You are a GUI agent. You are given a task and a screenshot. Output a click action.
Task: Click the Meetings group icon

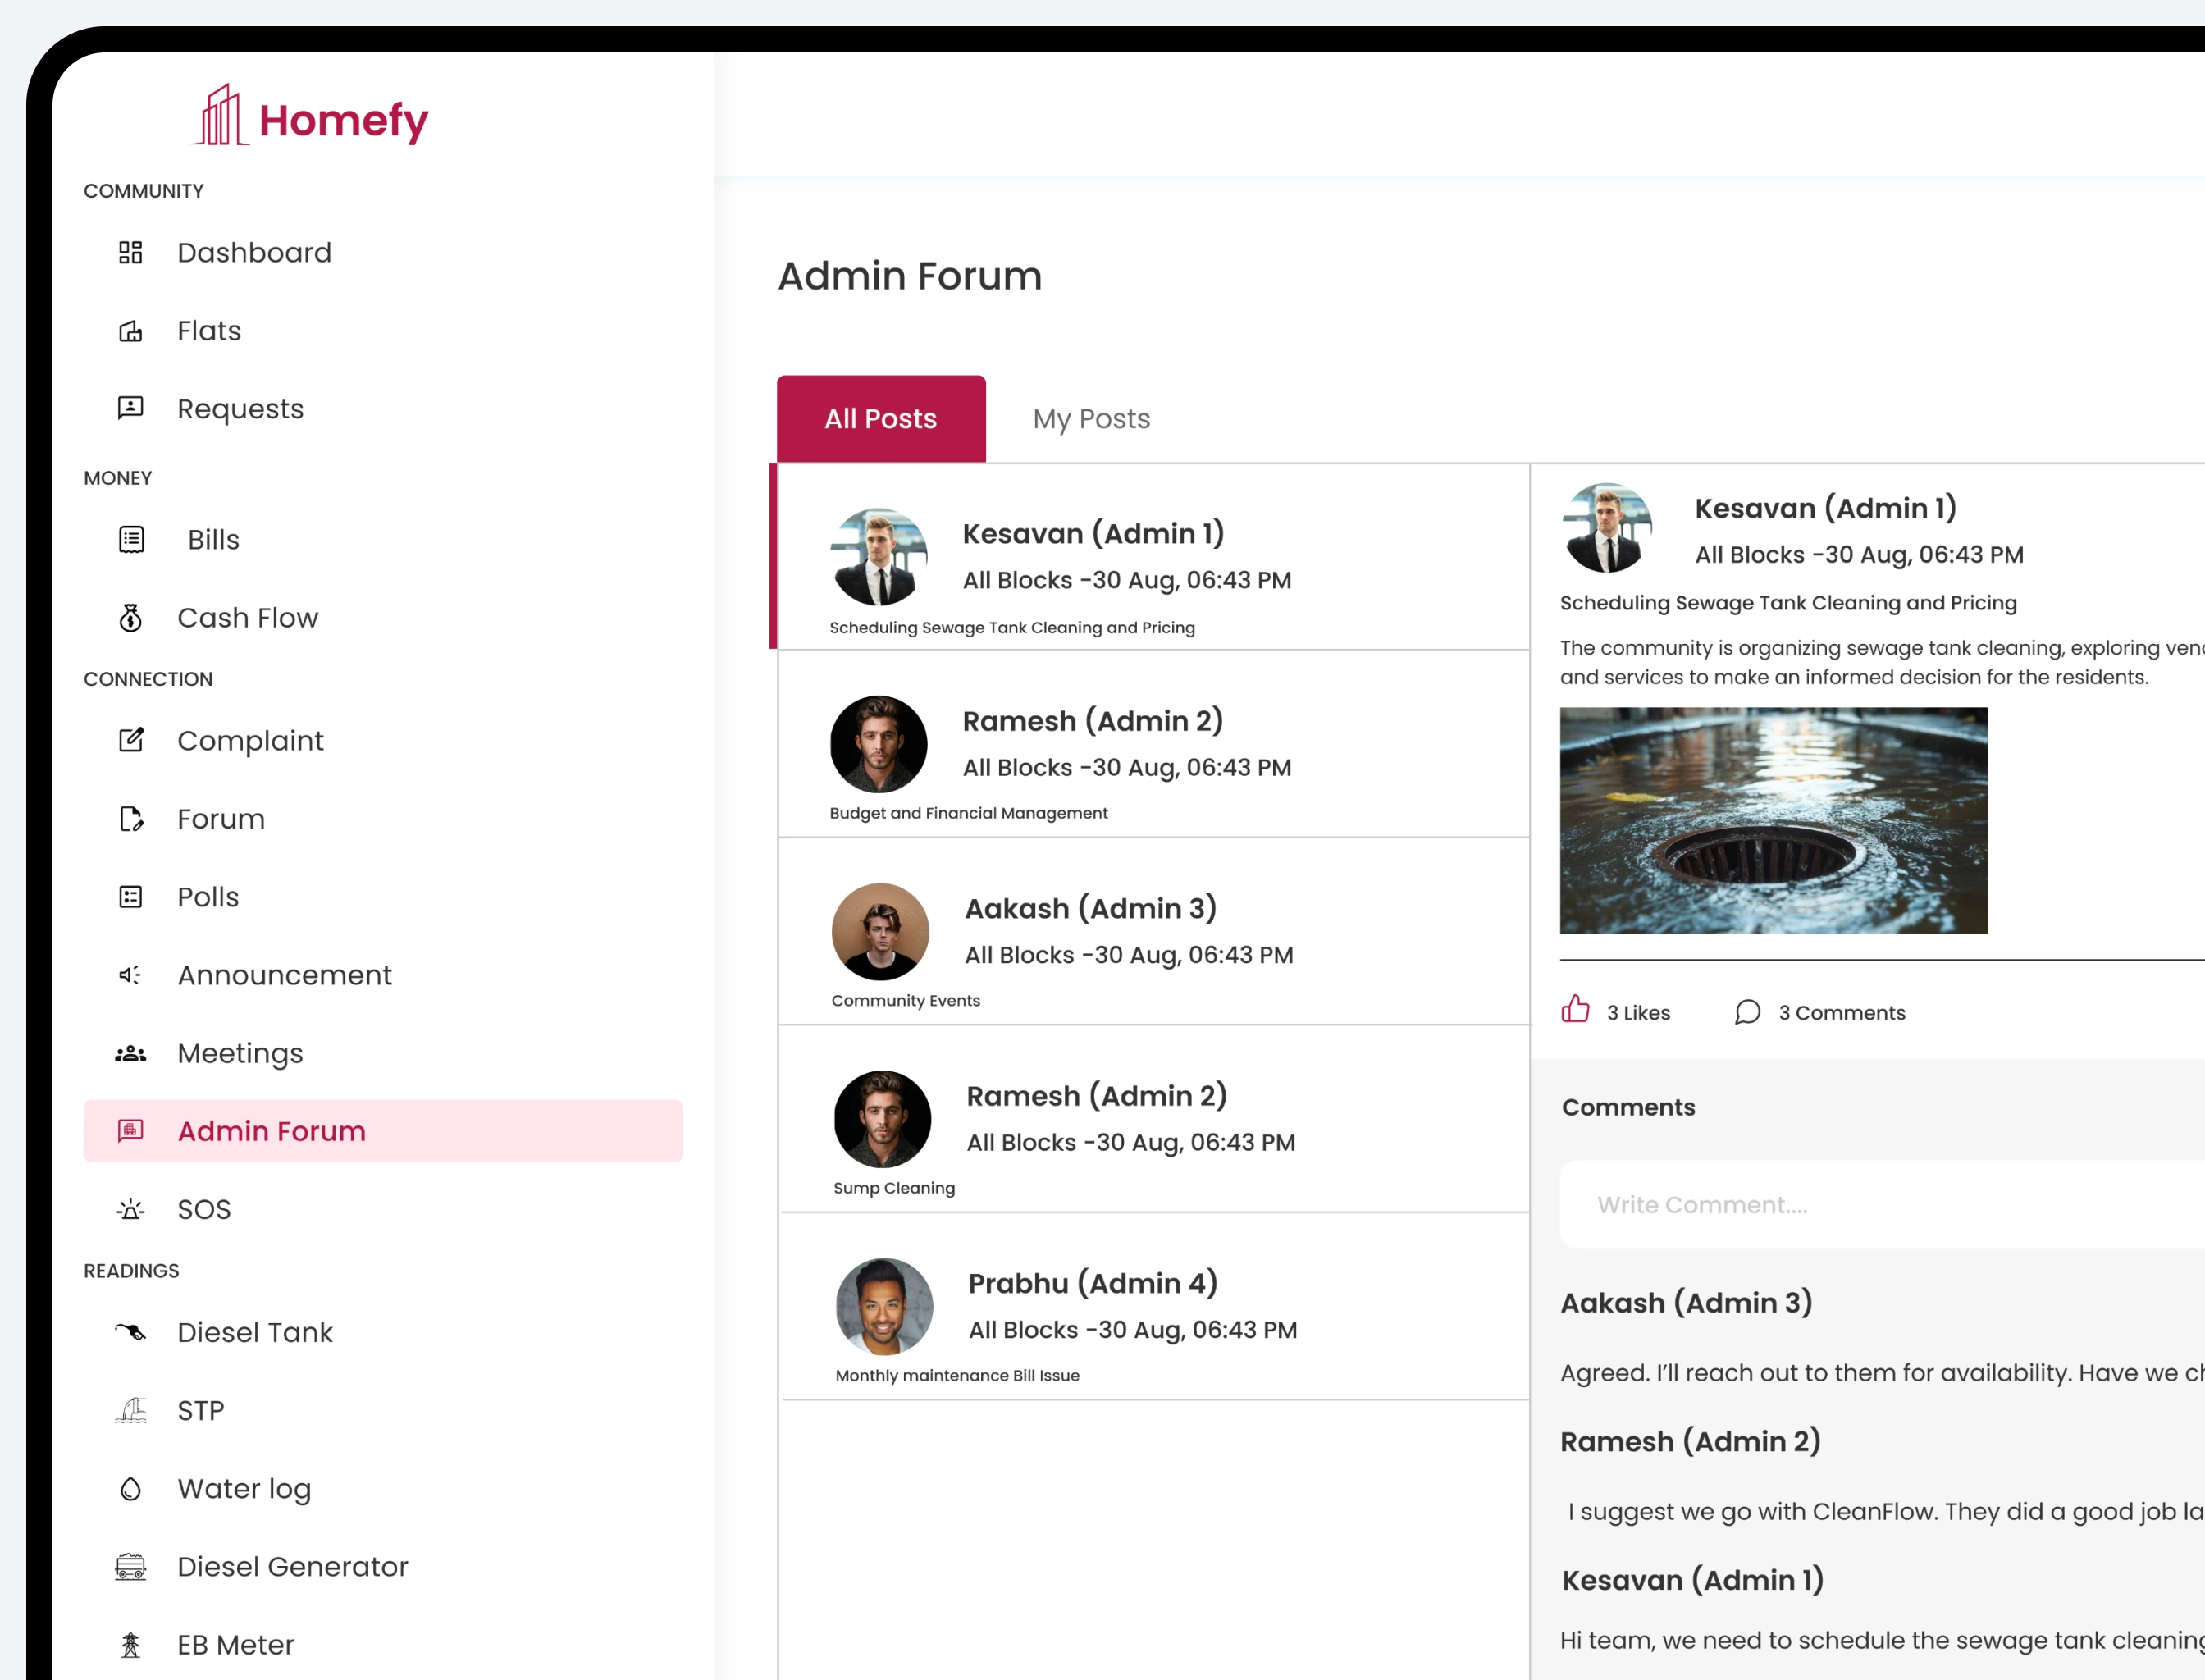[x=130, y=1053]
